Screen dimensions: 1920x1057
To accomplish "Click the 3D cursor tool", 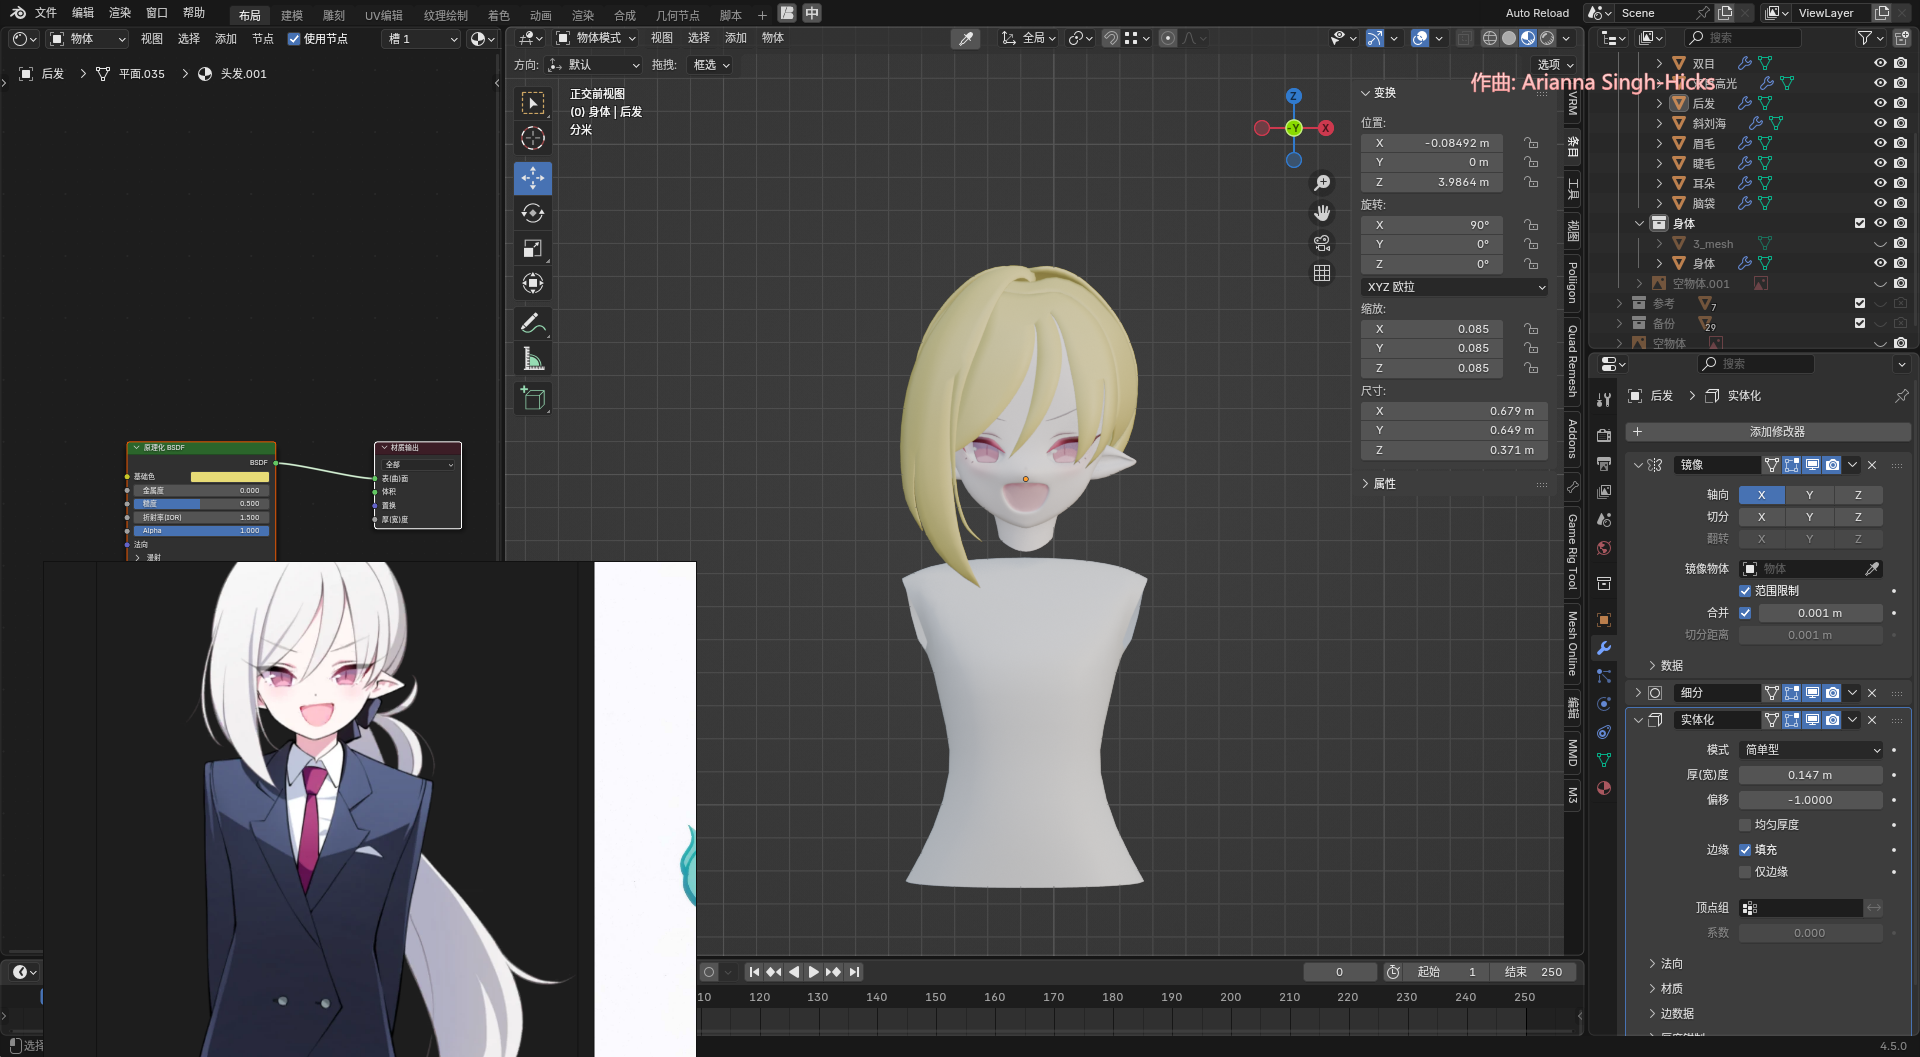I will 532,138.
